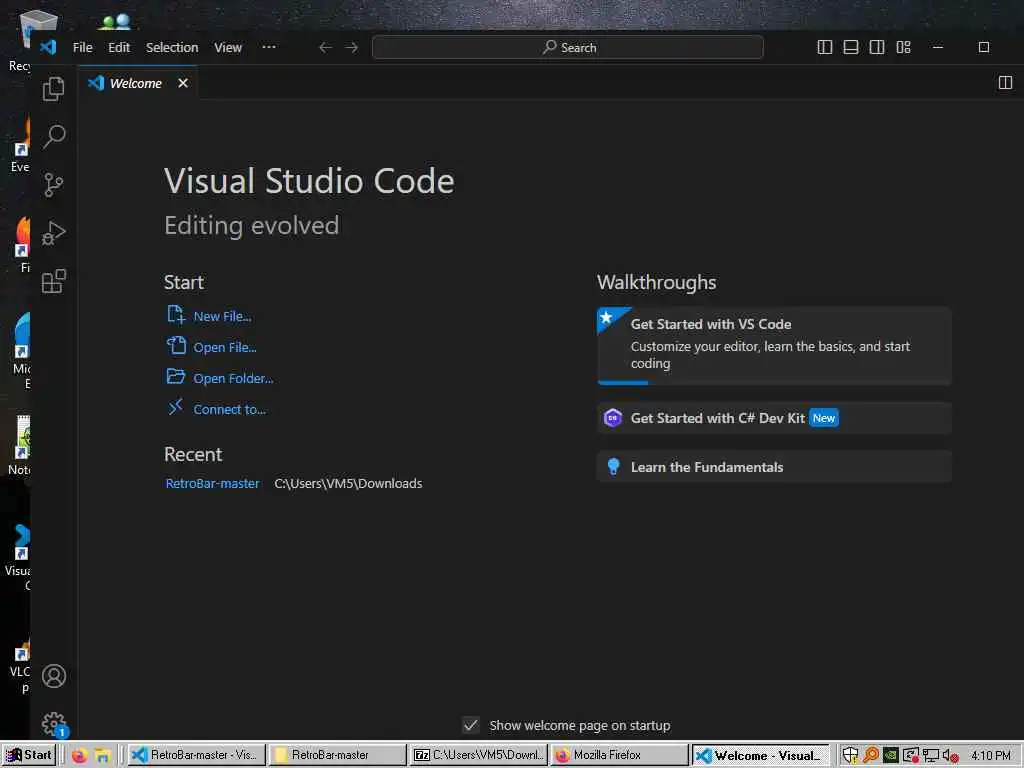Click the Welcome - Visual... taskbar button
The width and height of the screenshot is (1024, 768).
760,755
